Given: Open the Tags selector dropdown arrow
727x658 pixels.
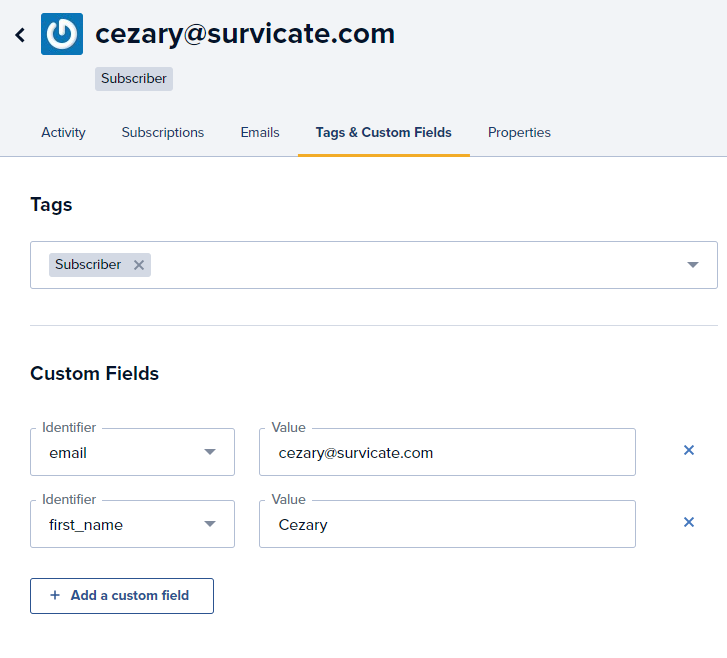Looking at the screenshot, I should pyautogui.click(x=693, y=265).
